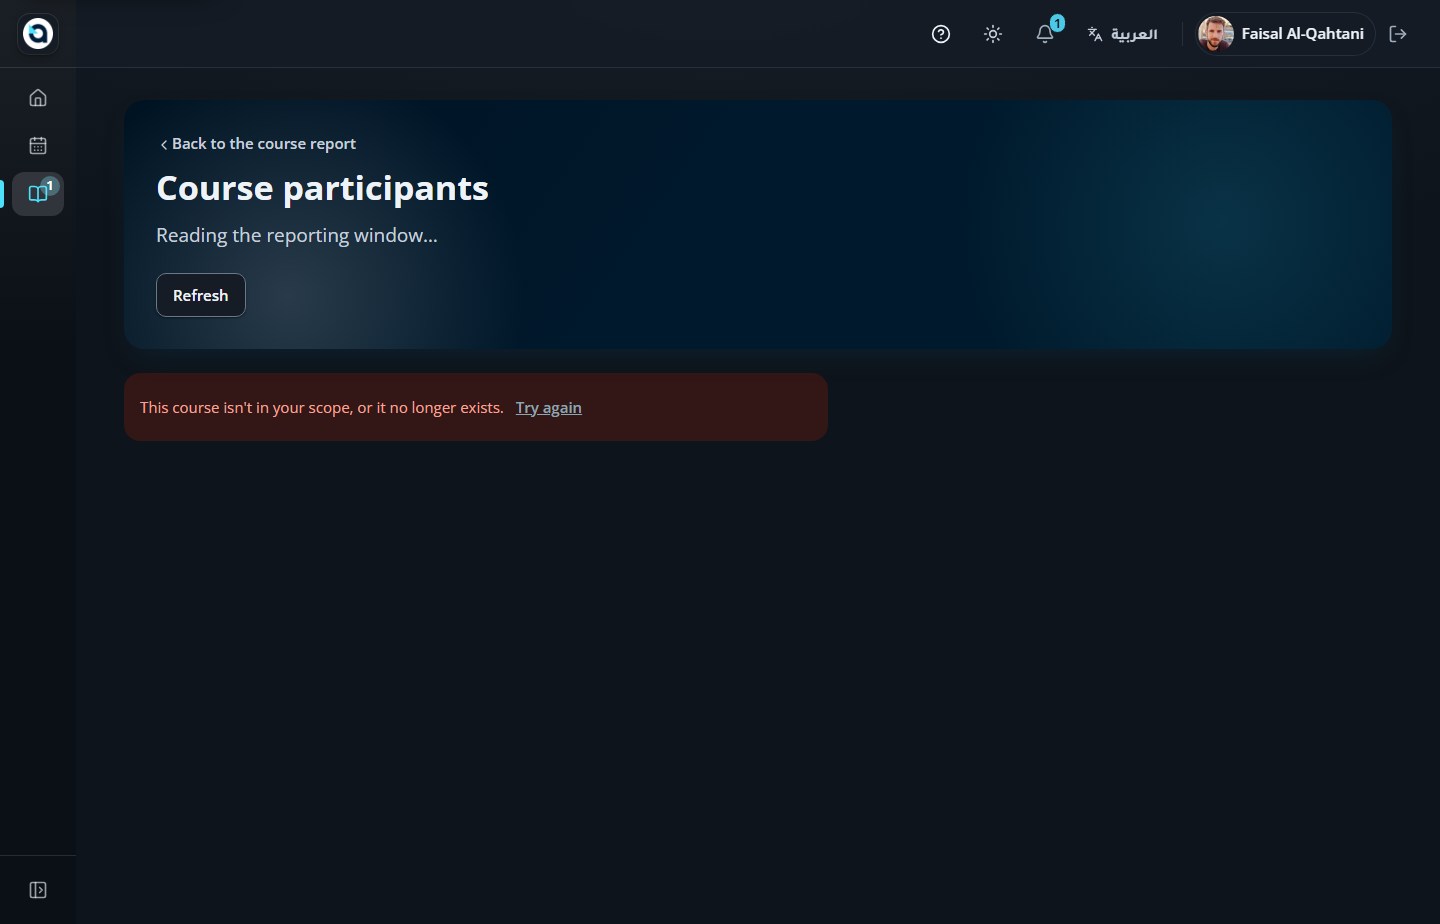
Task: Open the calendar from the sidebar
Action: coord(38,146)
